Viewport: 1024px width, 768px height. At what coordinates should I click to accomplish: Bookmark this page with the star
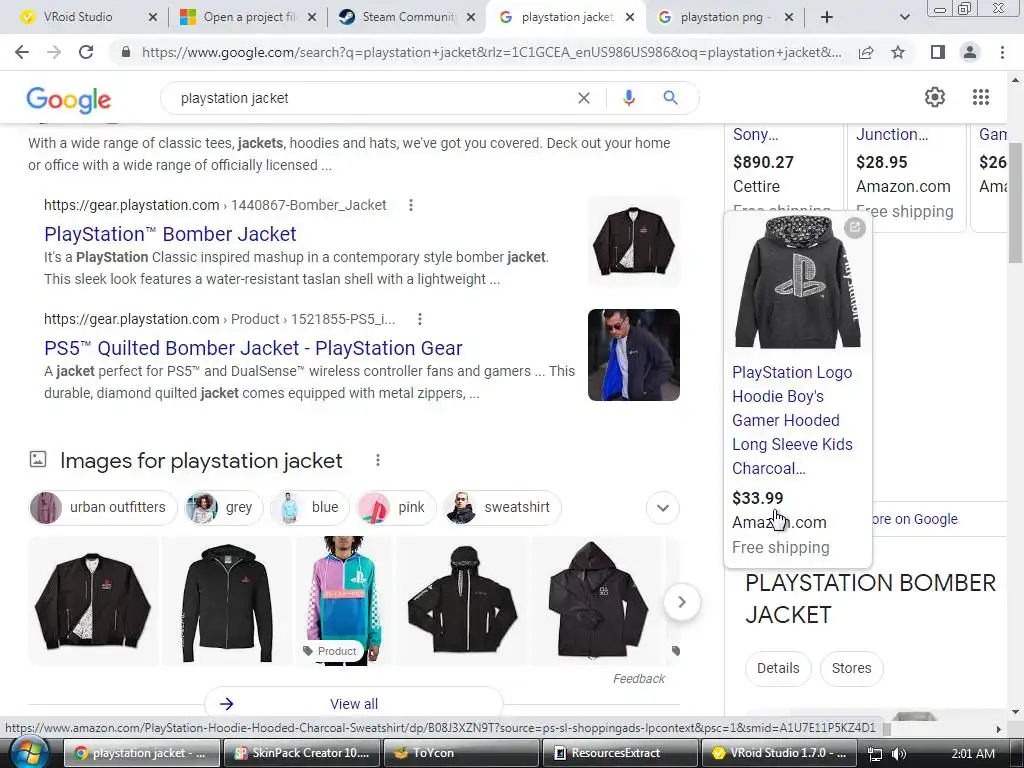898,52
